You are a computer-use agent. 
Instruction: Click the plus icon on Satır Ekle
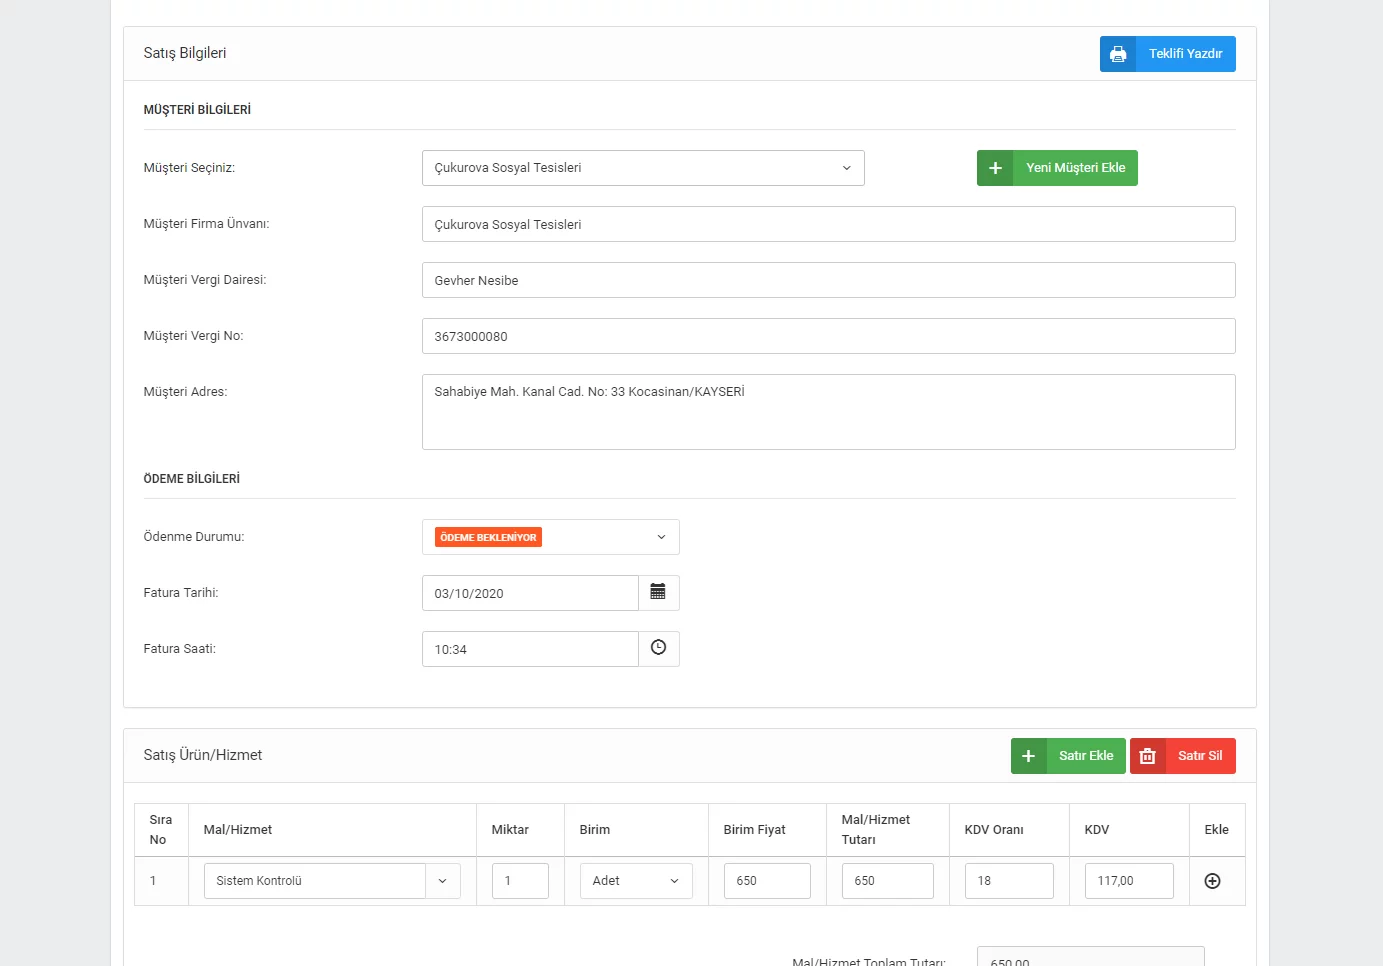point(1028,756)
